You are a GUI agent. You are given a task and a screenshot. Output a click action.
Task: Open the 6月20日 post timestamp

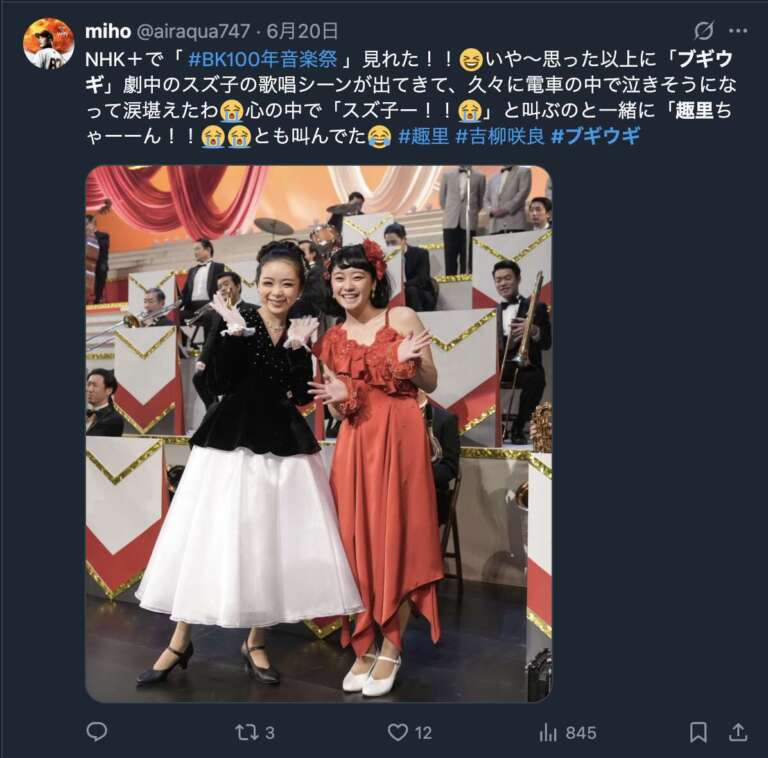click(x=302, y=31)
